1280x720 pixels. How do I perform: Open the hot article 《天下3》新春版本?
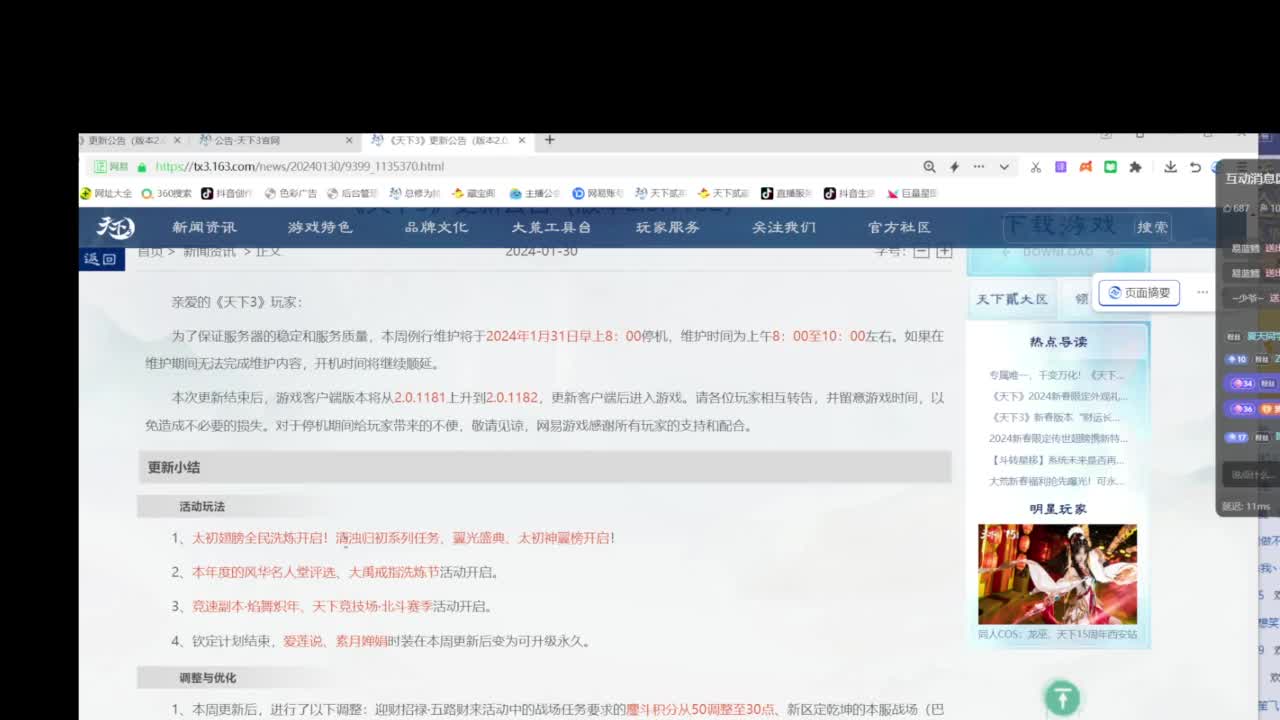click(x=1055, y=418)
